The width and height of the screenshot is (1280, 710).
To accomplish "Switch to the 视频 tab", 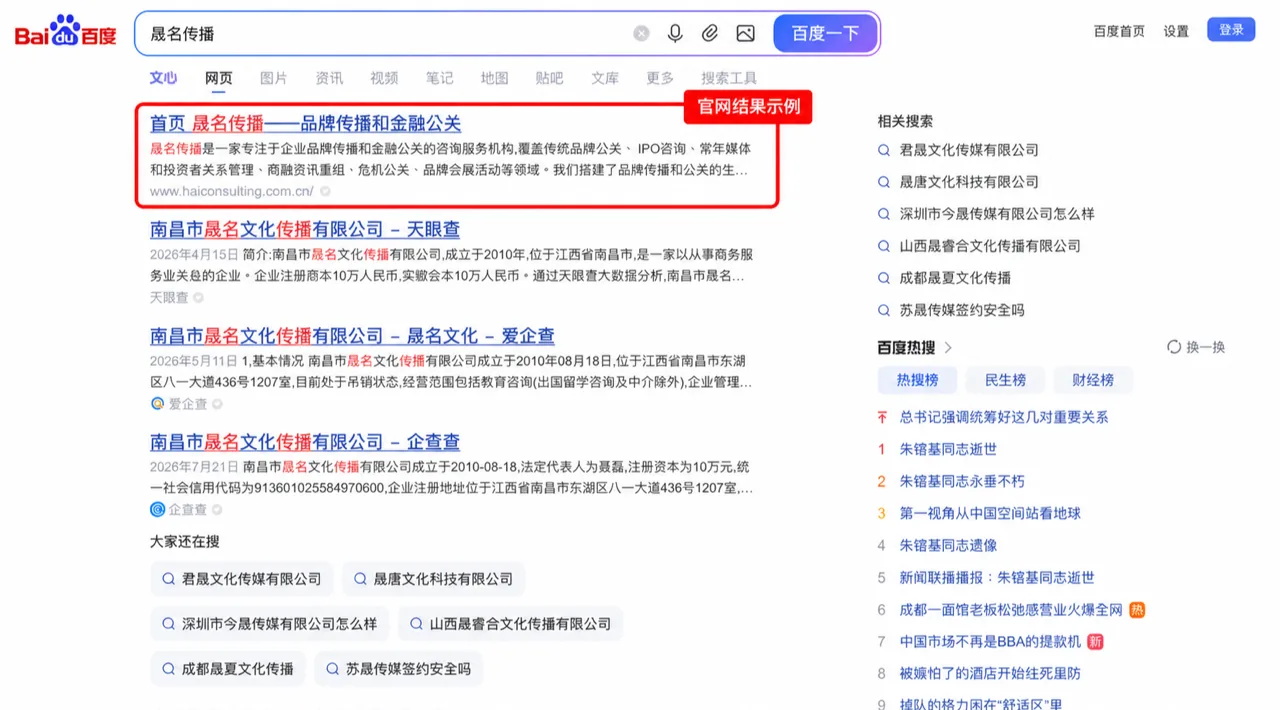I will (x=384, y=78).
